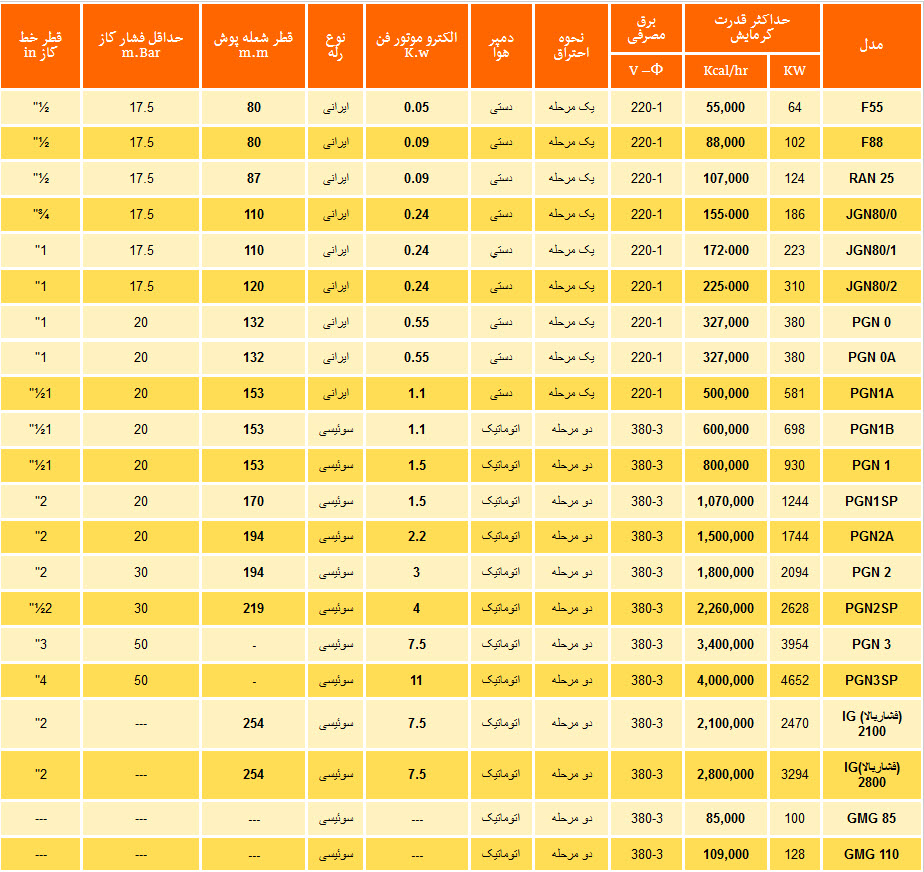Select the F55 model cell
This screenshot has width=924, height=872.
point(871,107)
